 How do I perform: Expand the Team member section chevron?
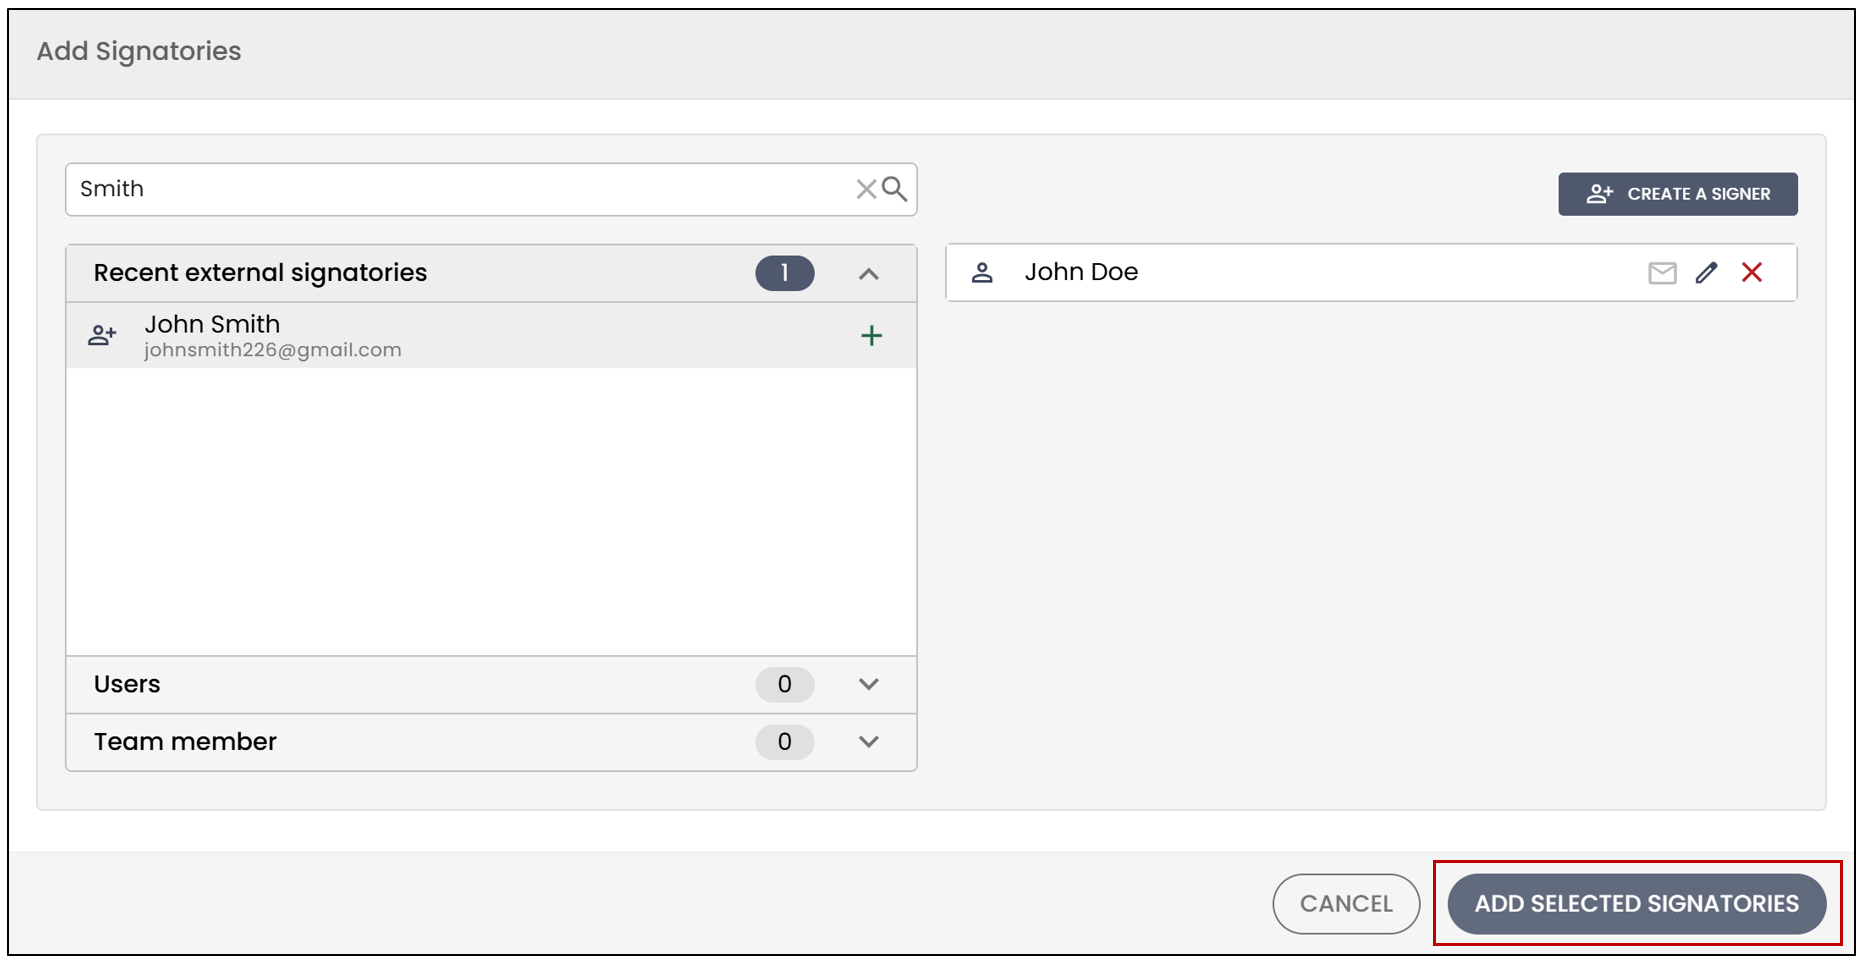[869, 742]
